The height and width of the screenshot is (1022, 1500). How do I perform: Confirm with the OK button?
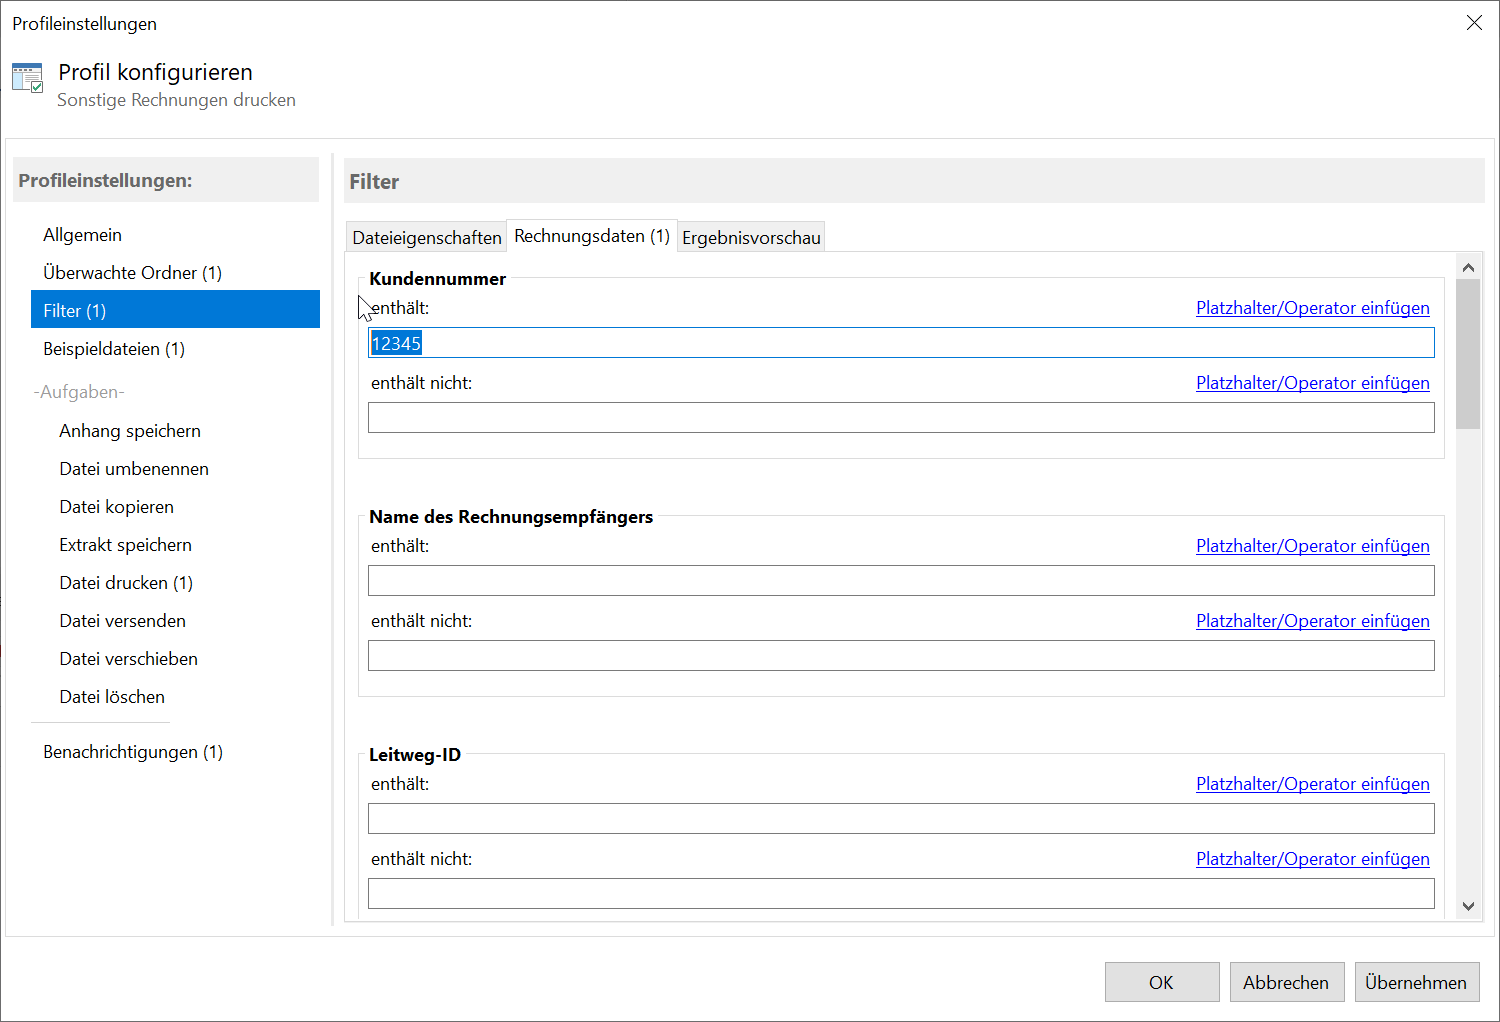[x=1162, y=982]
